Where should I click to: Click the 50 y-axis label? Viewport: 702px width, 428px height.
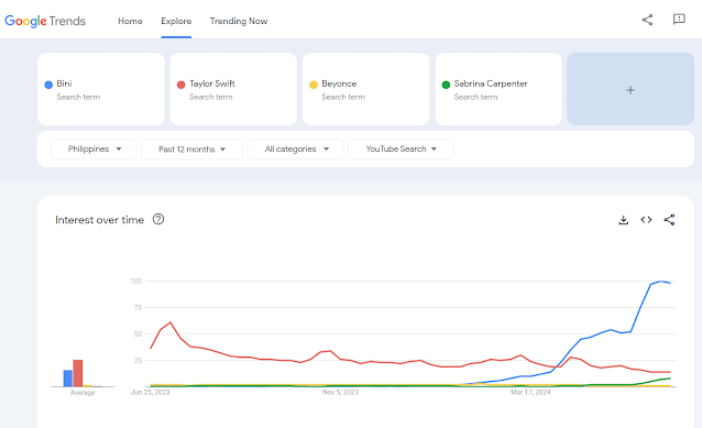coord(137,334)
